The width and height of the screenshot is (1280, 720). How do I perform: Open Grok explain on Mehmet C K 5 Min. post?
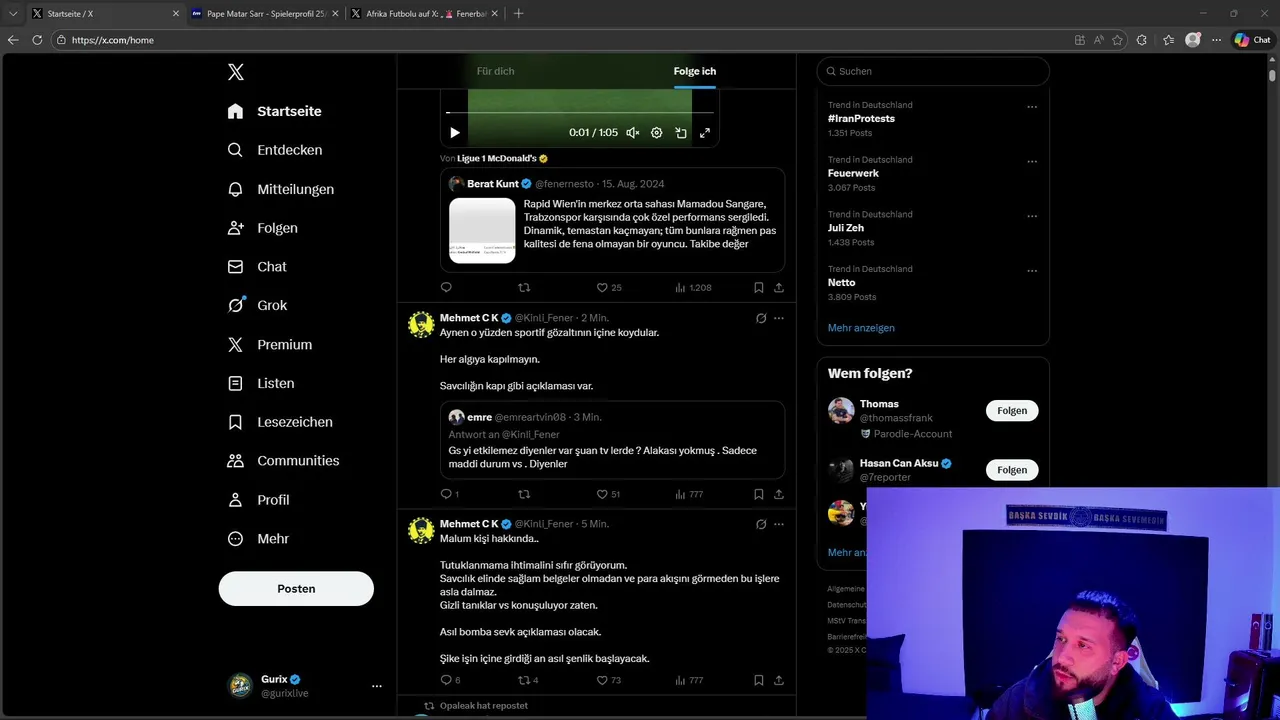pos(761,524)
